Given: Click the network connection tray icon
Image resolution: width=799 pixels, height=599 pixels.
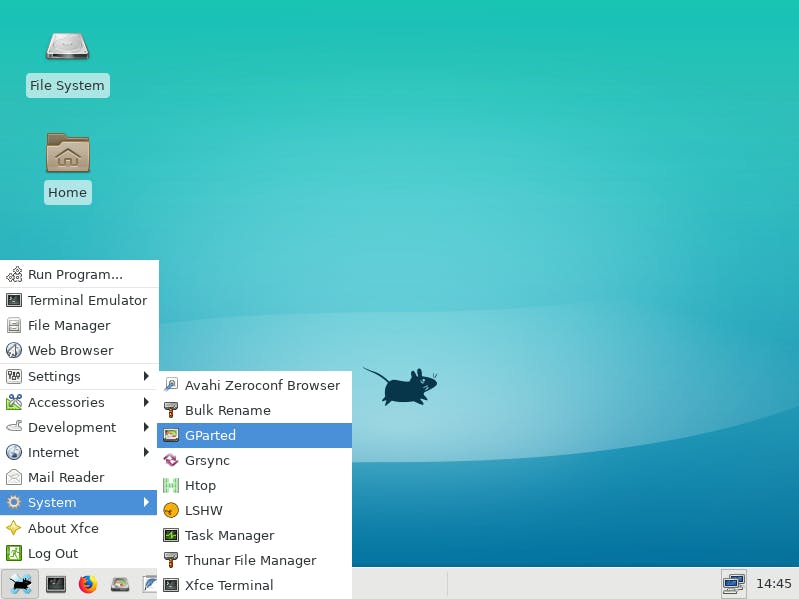Looking at the screenshot, I should click(733, 584).
